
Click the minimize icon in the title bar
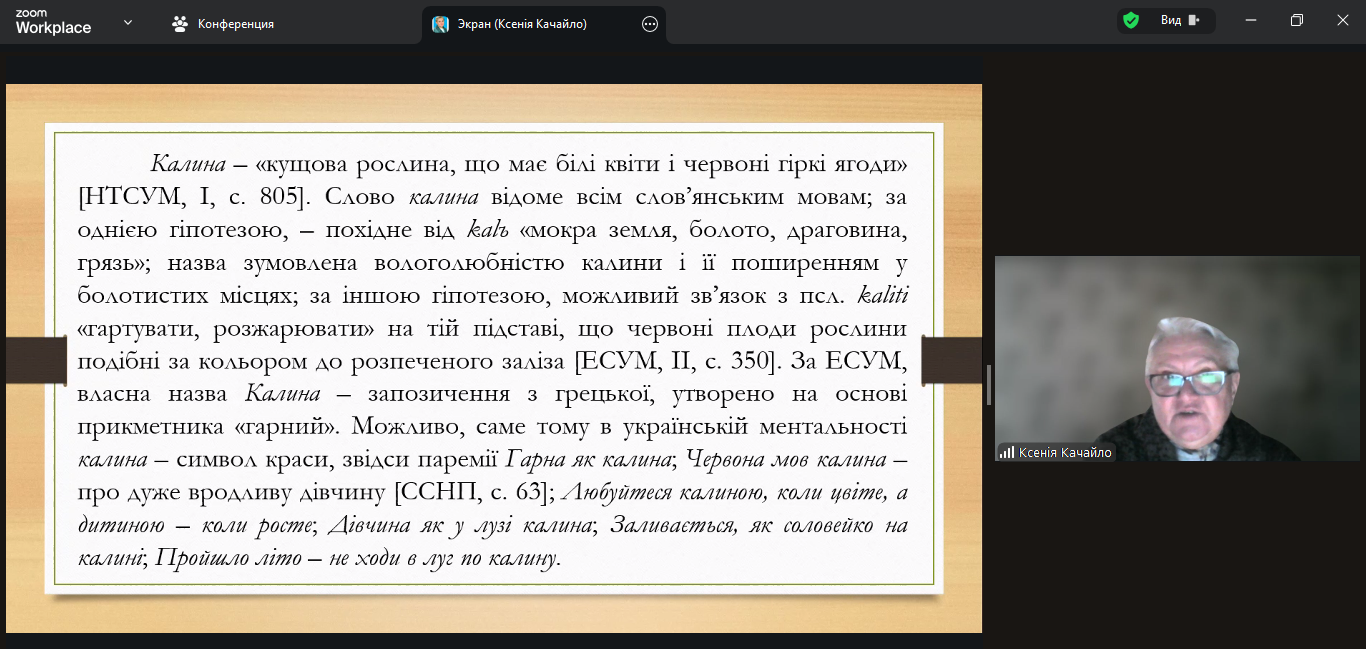[1248, 20]
